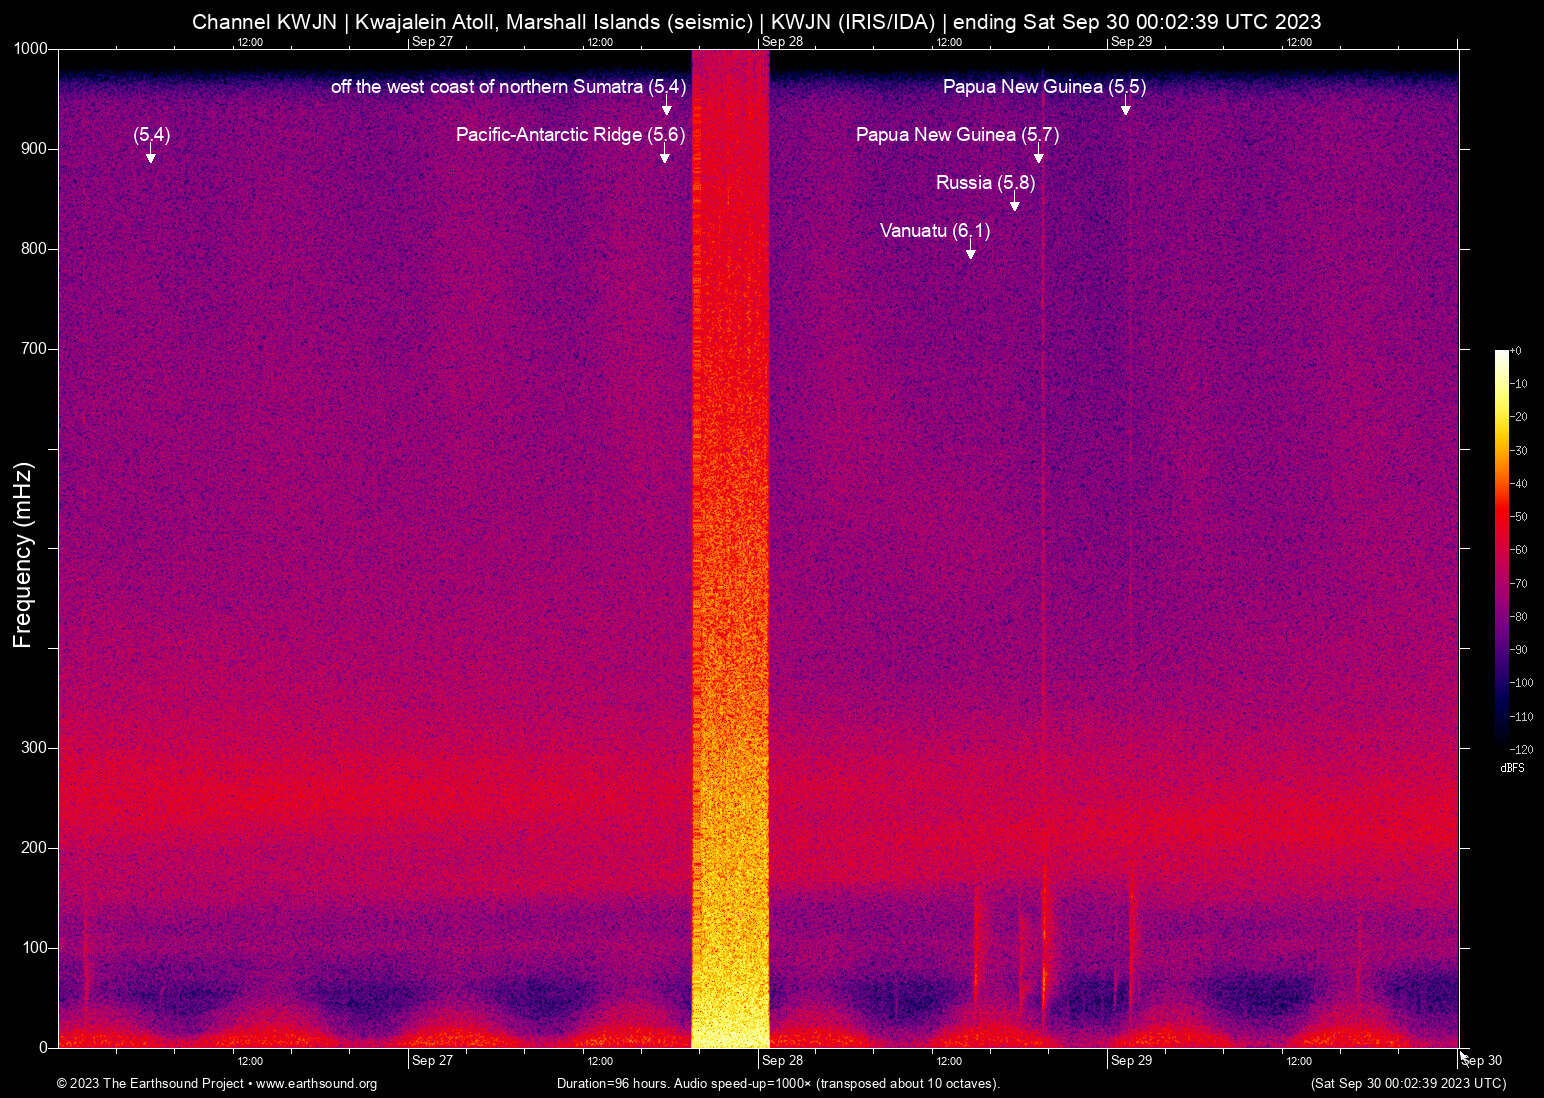Click the arrow marker under Russia (5.8)
The image size is (1544, 1098).
[1015, 202]
